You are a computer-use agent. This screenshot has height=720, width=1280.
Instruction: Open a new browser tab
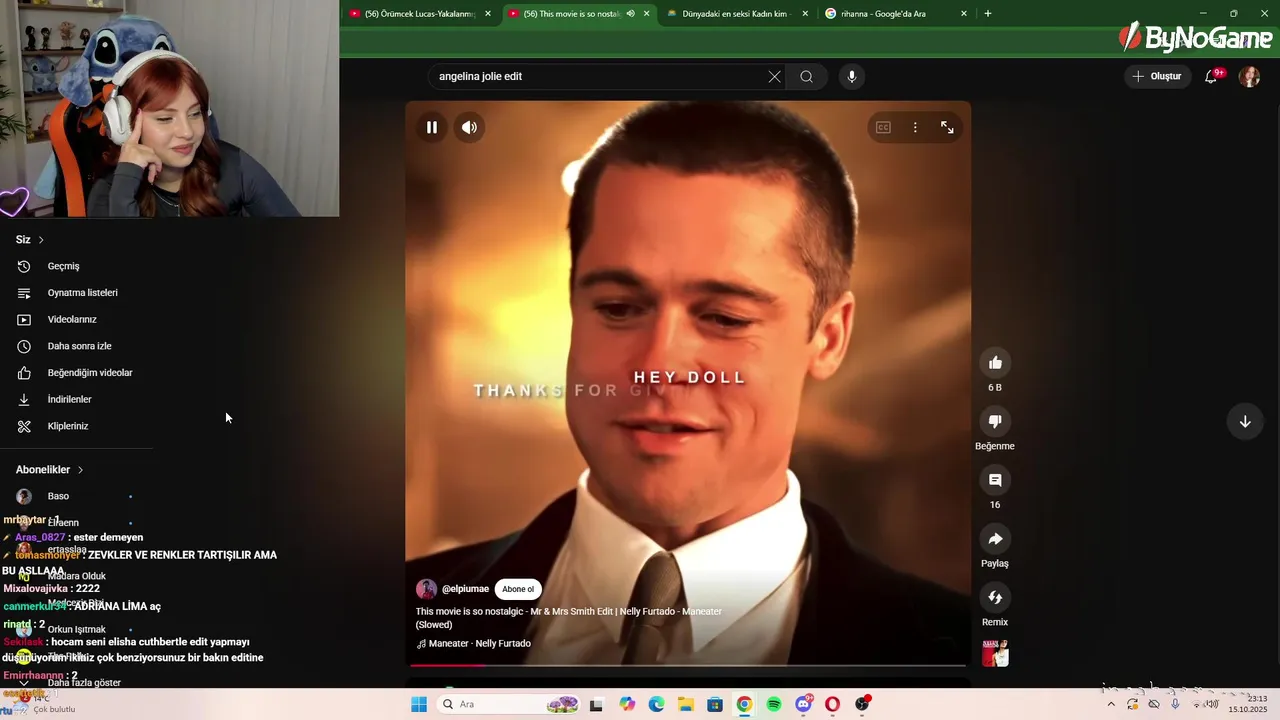click(x=987, y=14)
